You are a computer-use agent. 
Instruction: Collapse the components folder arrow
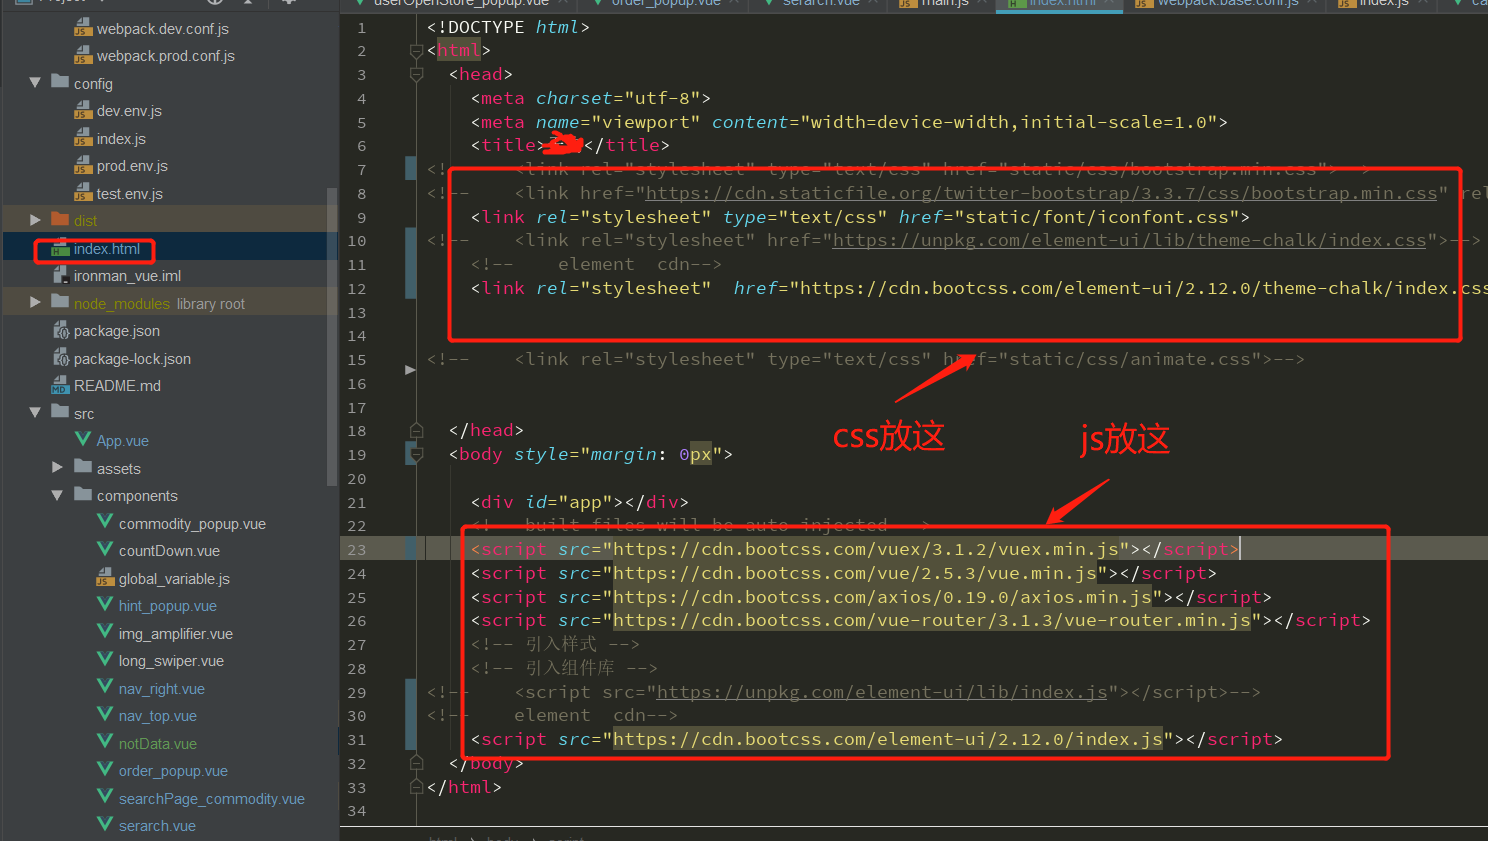pyautogui.click(x=58, y=495)
